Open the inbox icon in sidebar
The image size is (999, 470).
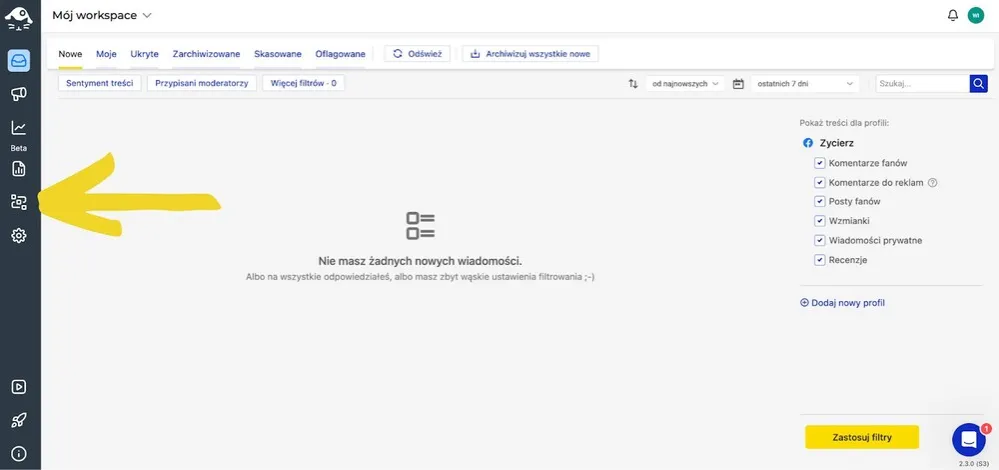point(18,61)
